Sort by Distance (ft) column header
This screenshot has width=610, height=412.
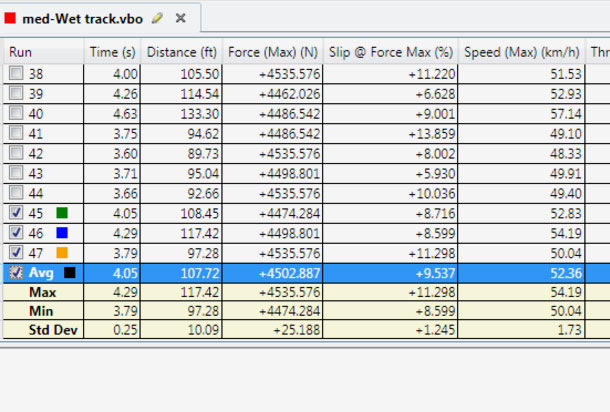click(x=182, y=51)
